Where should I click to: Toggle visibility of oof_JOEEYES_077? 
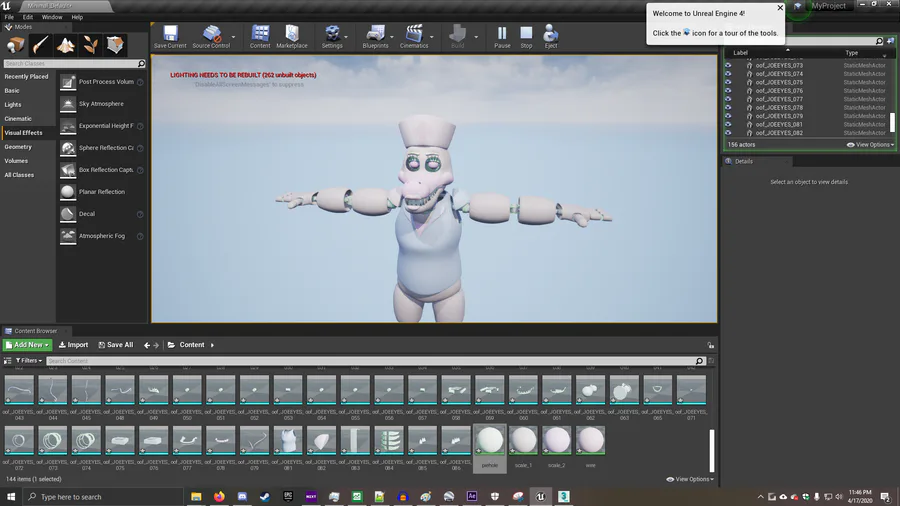pos(728,99)
